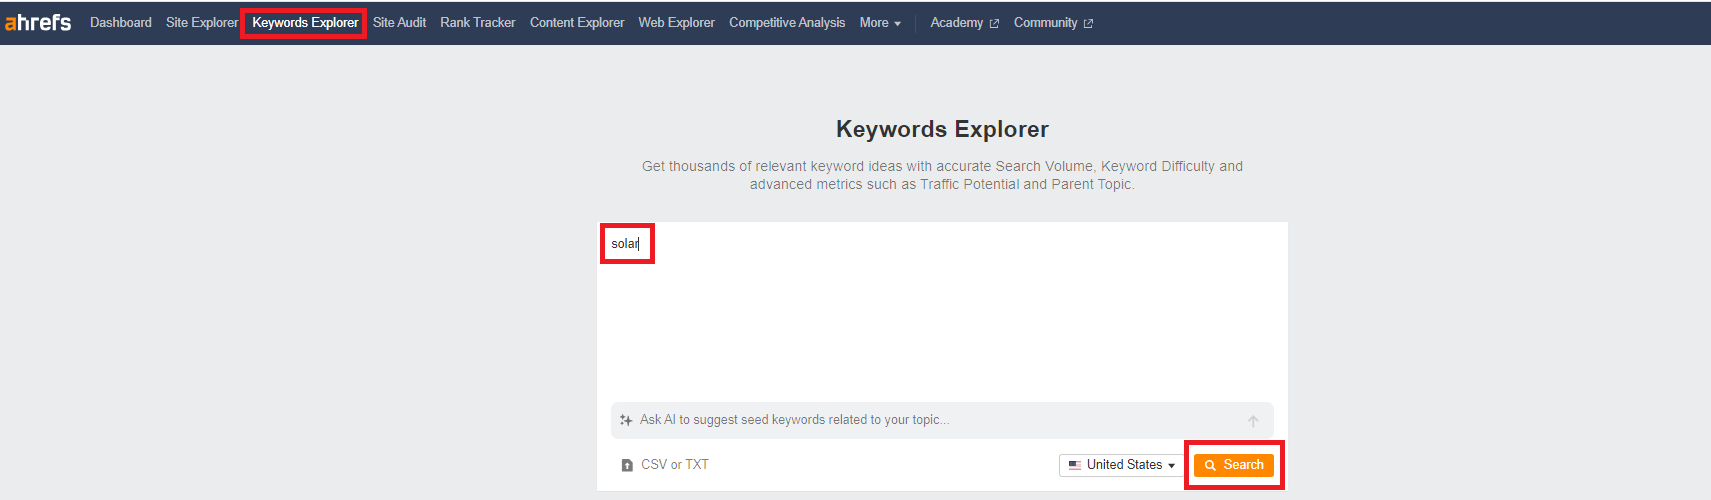Screen dimensions: 1711x500
Task: Go to Site Explorer
Action: (x=202, y=22)
